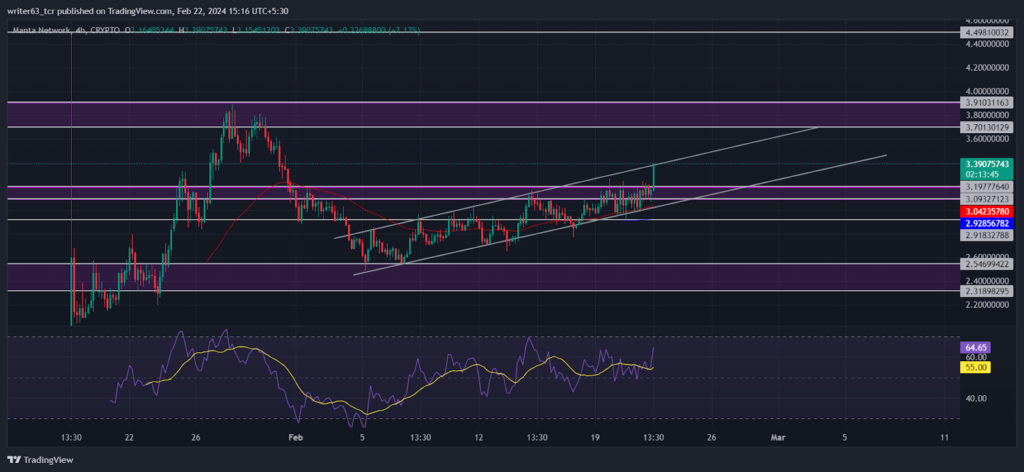
Task: Click the Feb label on time axis
Action: pos(296,437)
